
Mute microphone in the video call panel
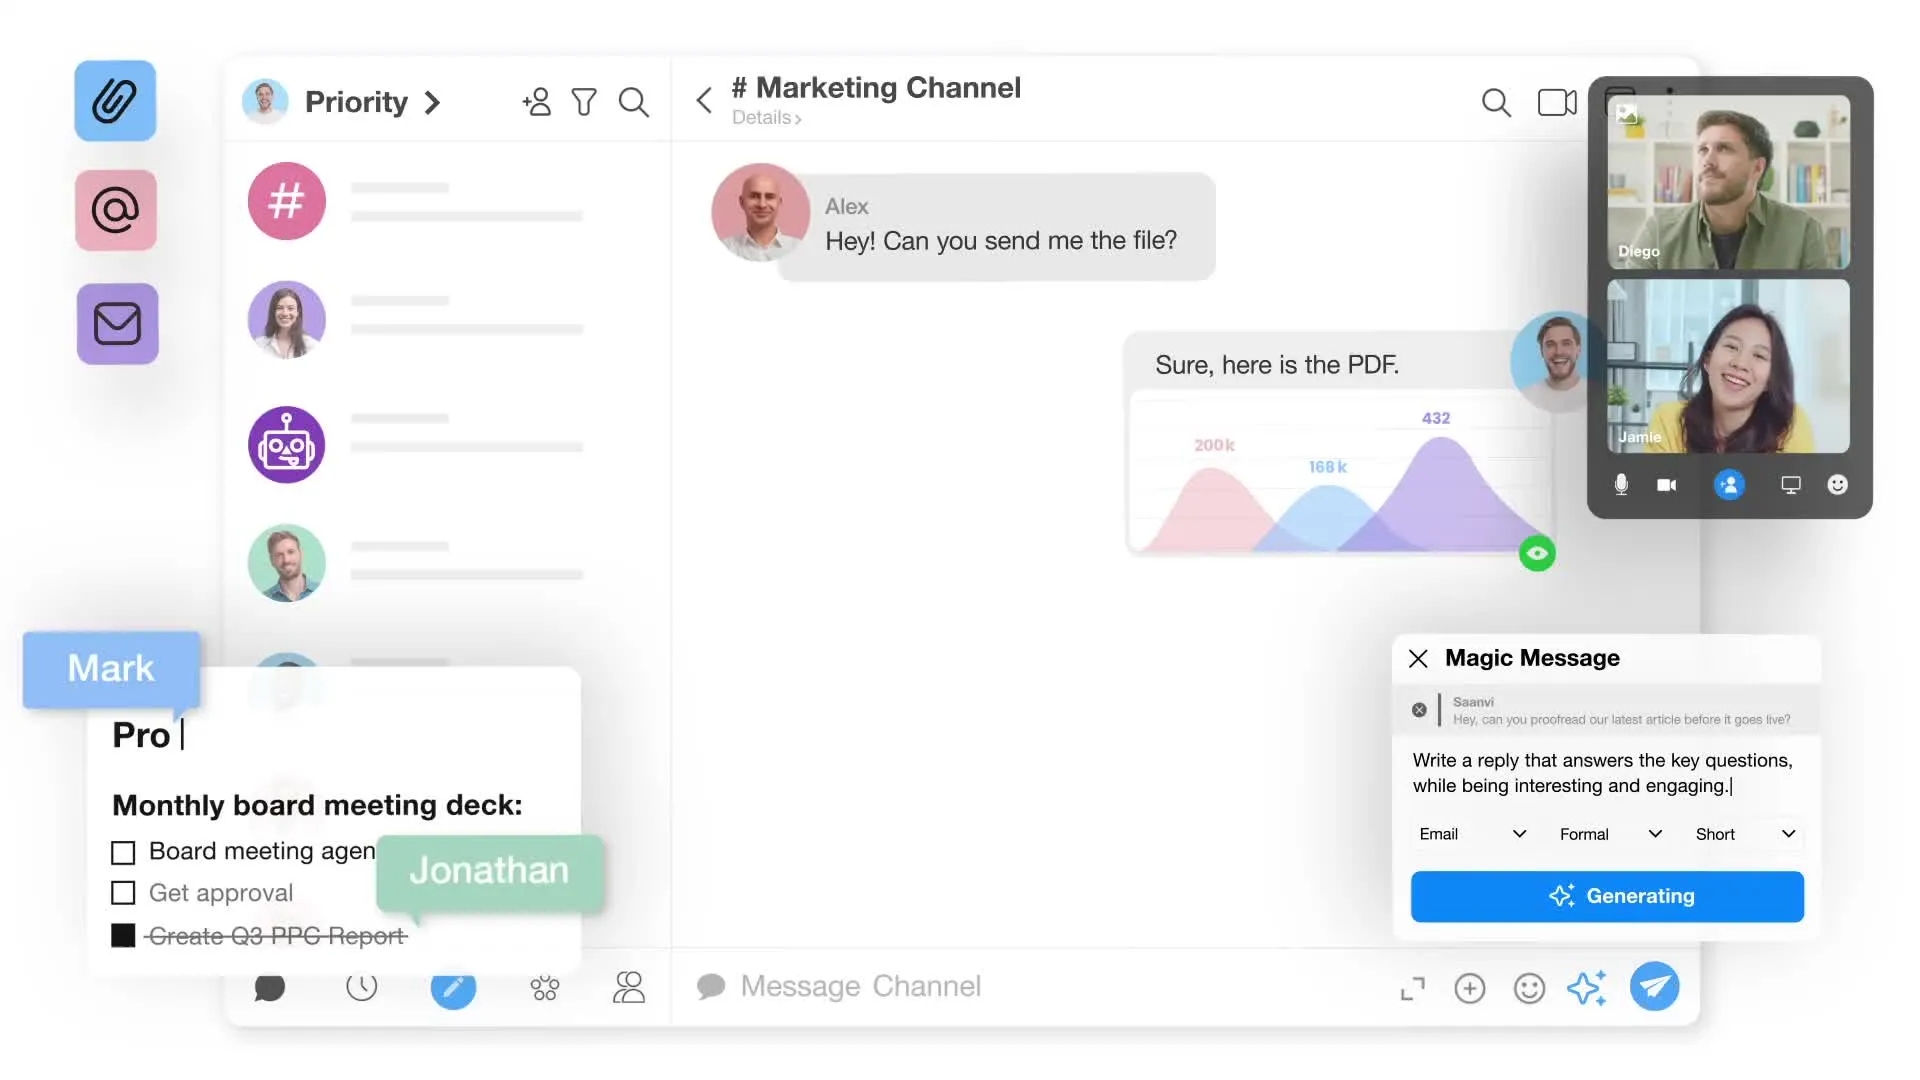1621,485
